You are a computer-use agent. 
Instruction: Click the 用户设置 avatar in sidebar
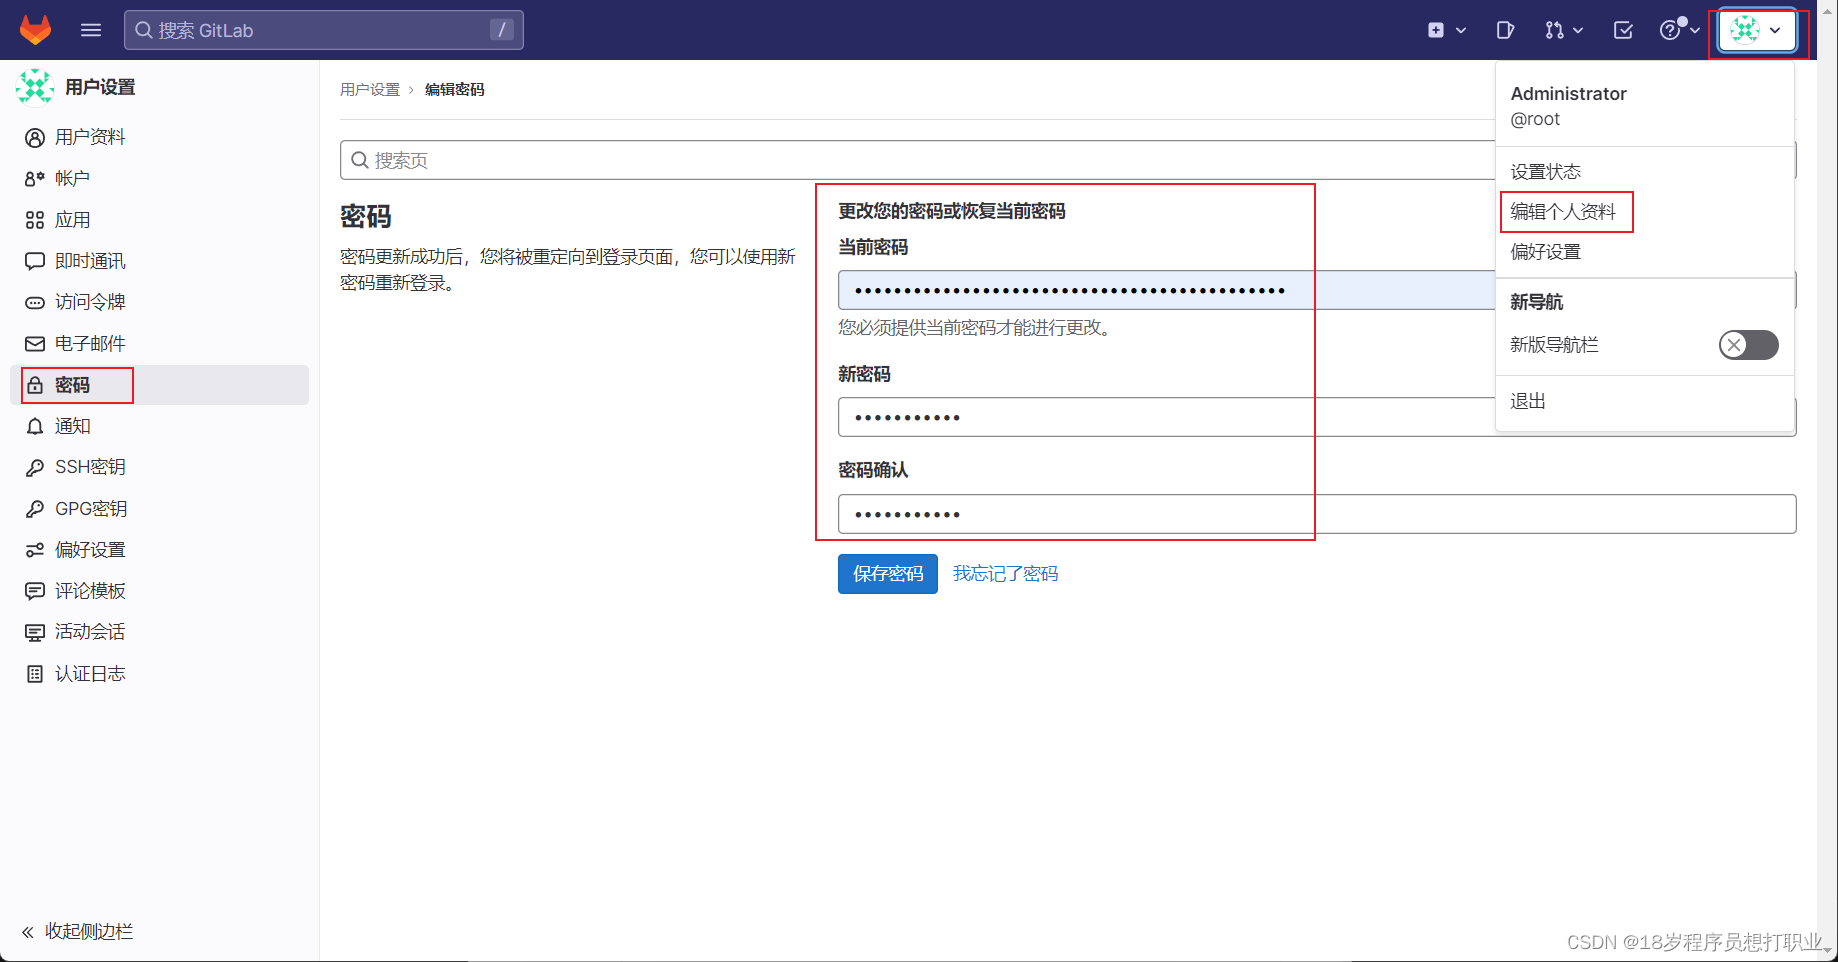(x=35, y=87)
